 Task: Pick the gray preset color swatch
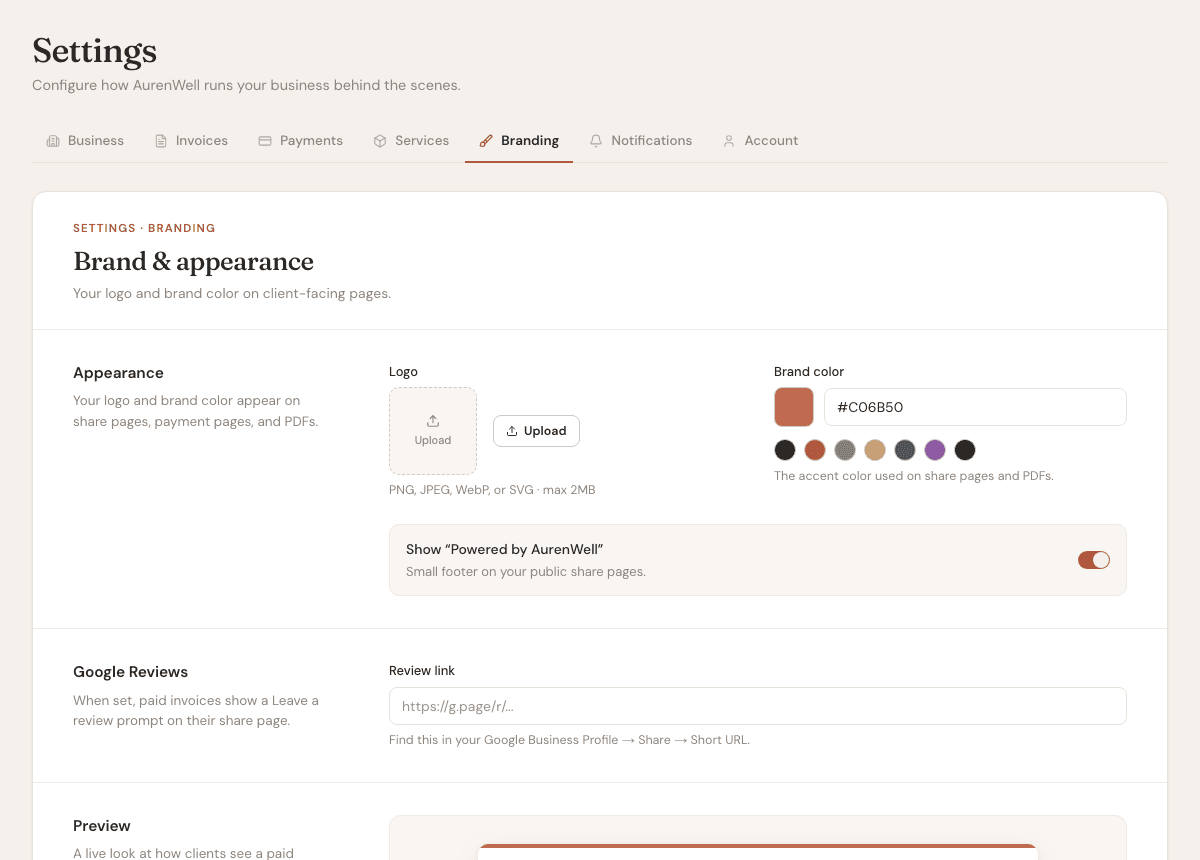pyautogui.click(x=845, y=450)
